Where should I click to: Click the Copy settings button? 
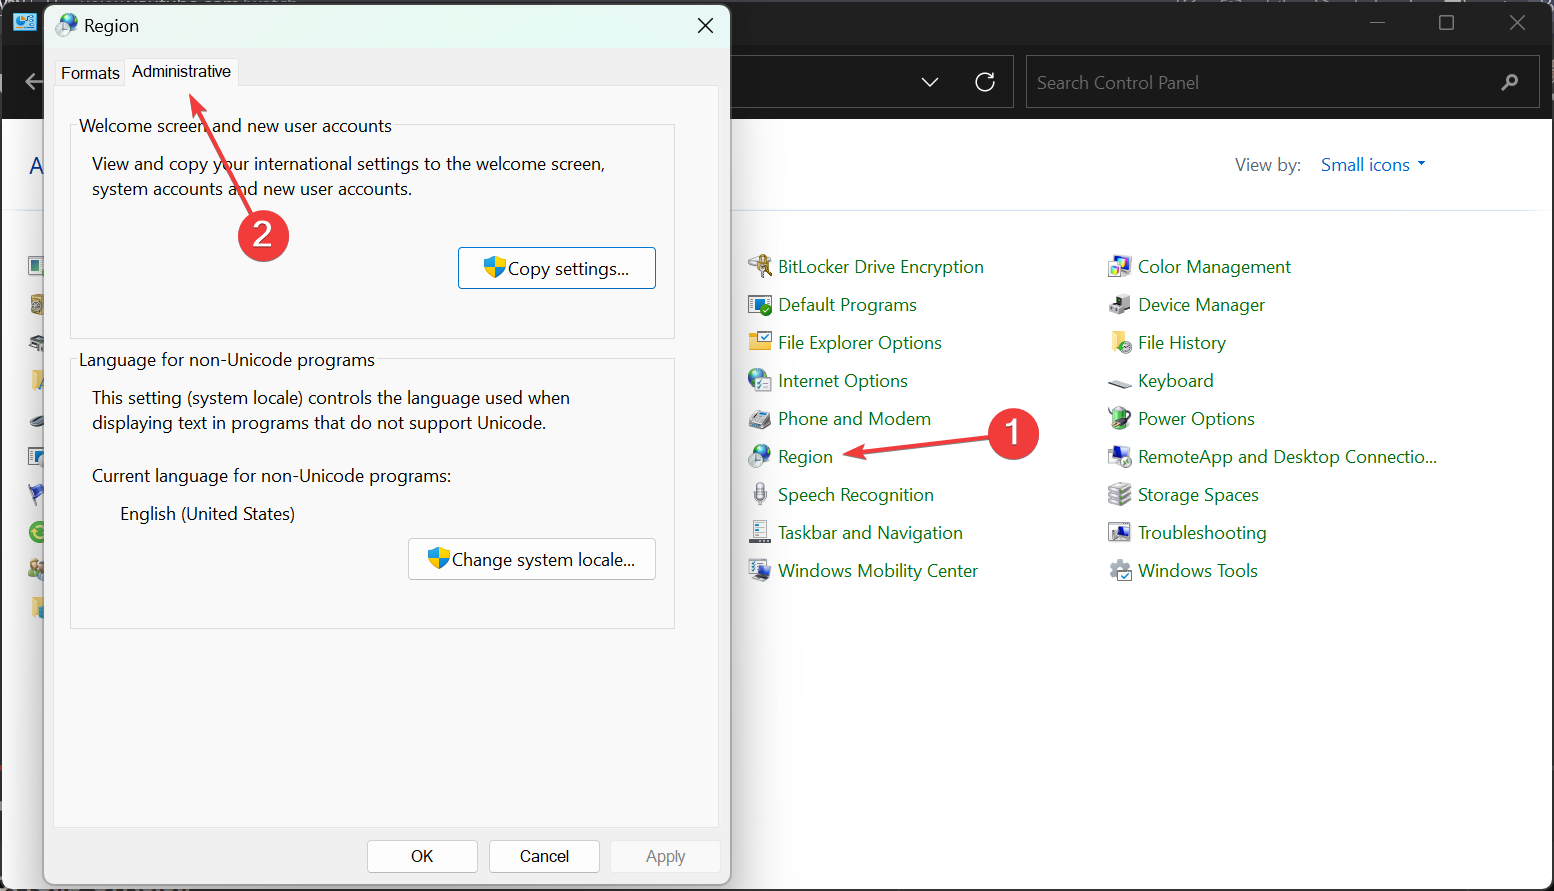click(x=556, y=268)
